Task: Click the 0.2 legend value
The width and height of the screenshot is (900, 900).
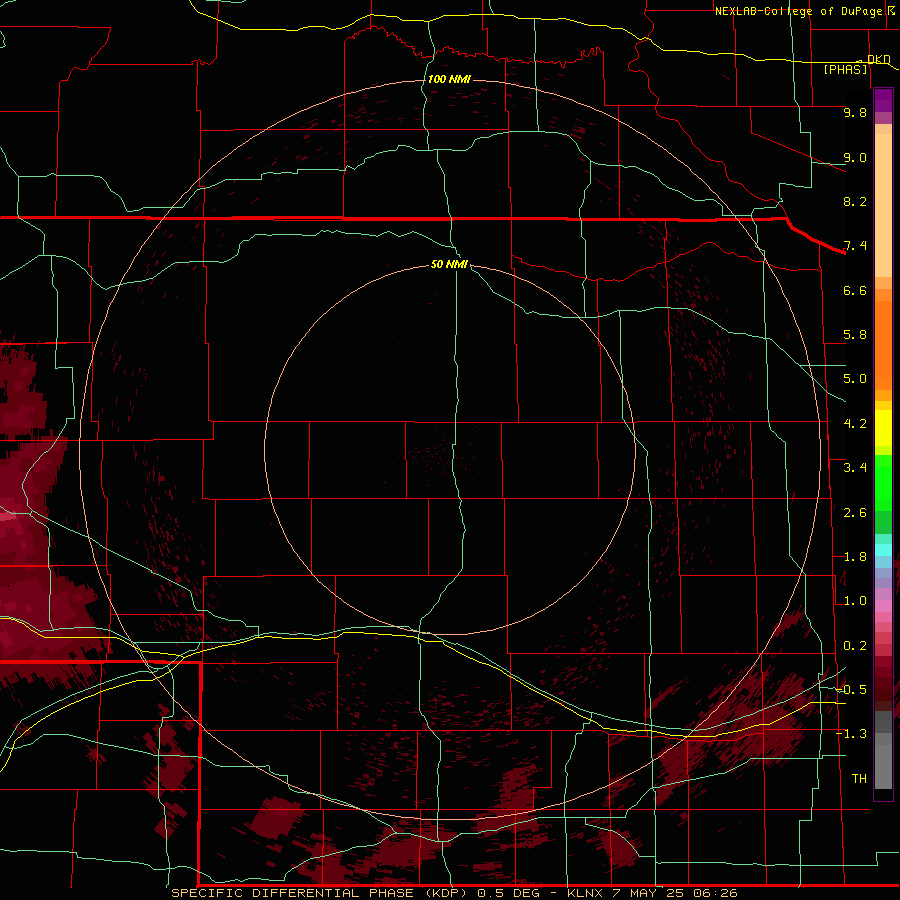Action: (855, 646)
